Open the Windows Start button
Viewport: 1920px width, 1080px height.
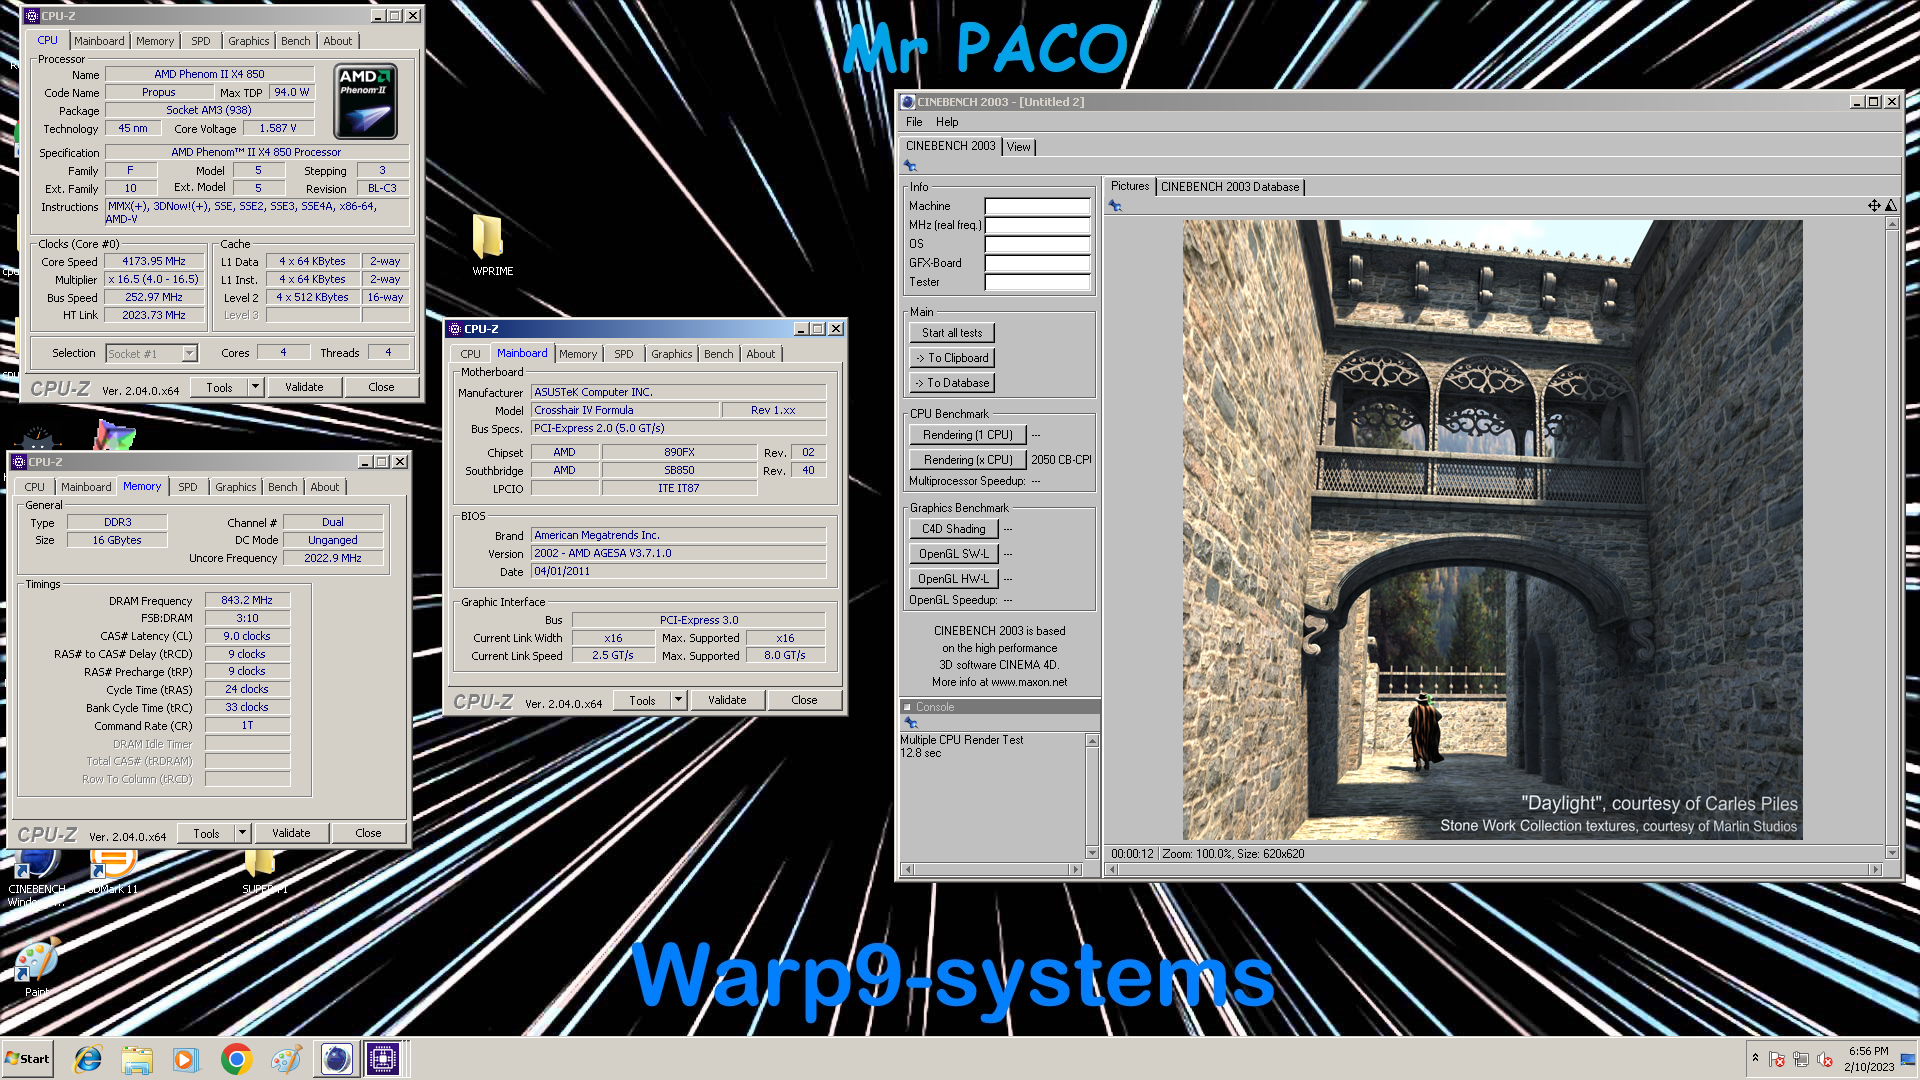point(27,1059)
